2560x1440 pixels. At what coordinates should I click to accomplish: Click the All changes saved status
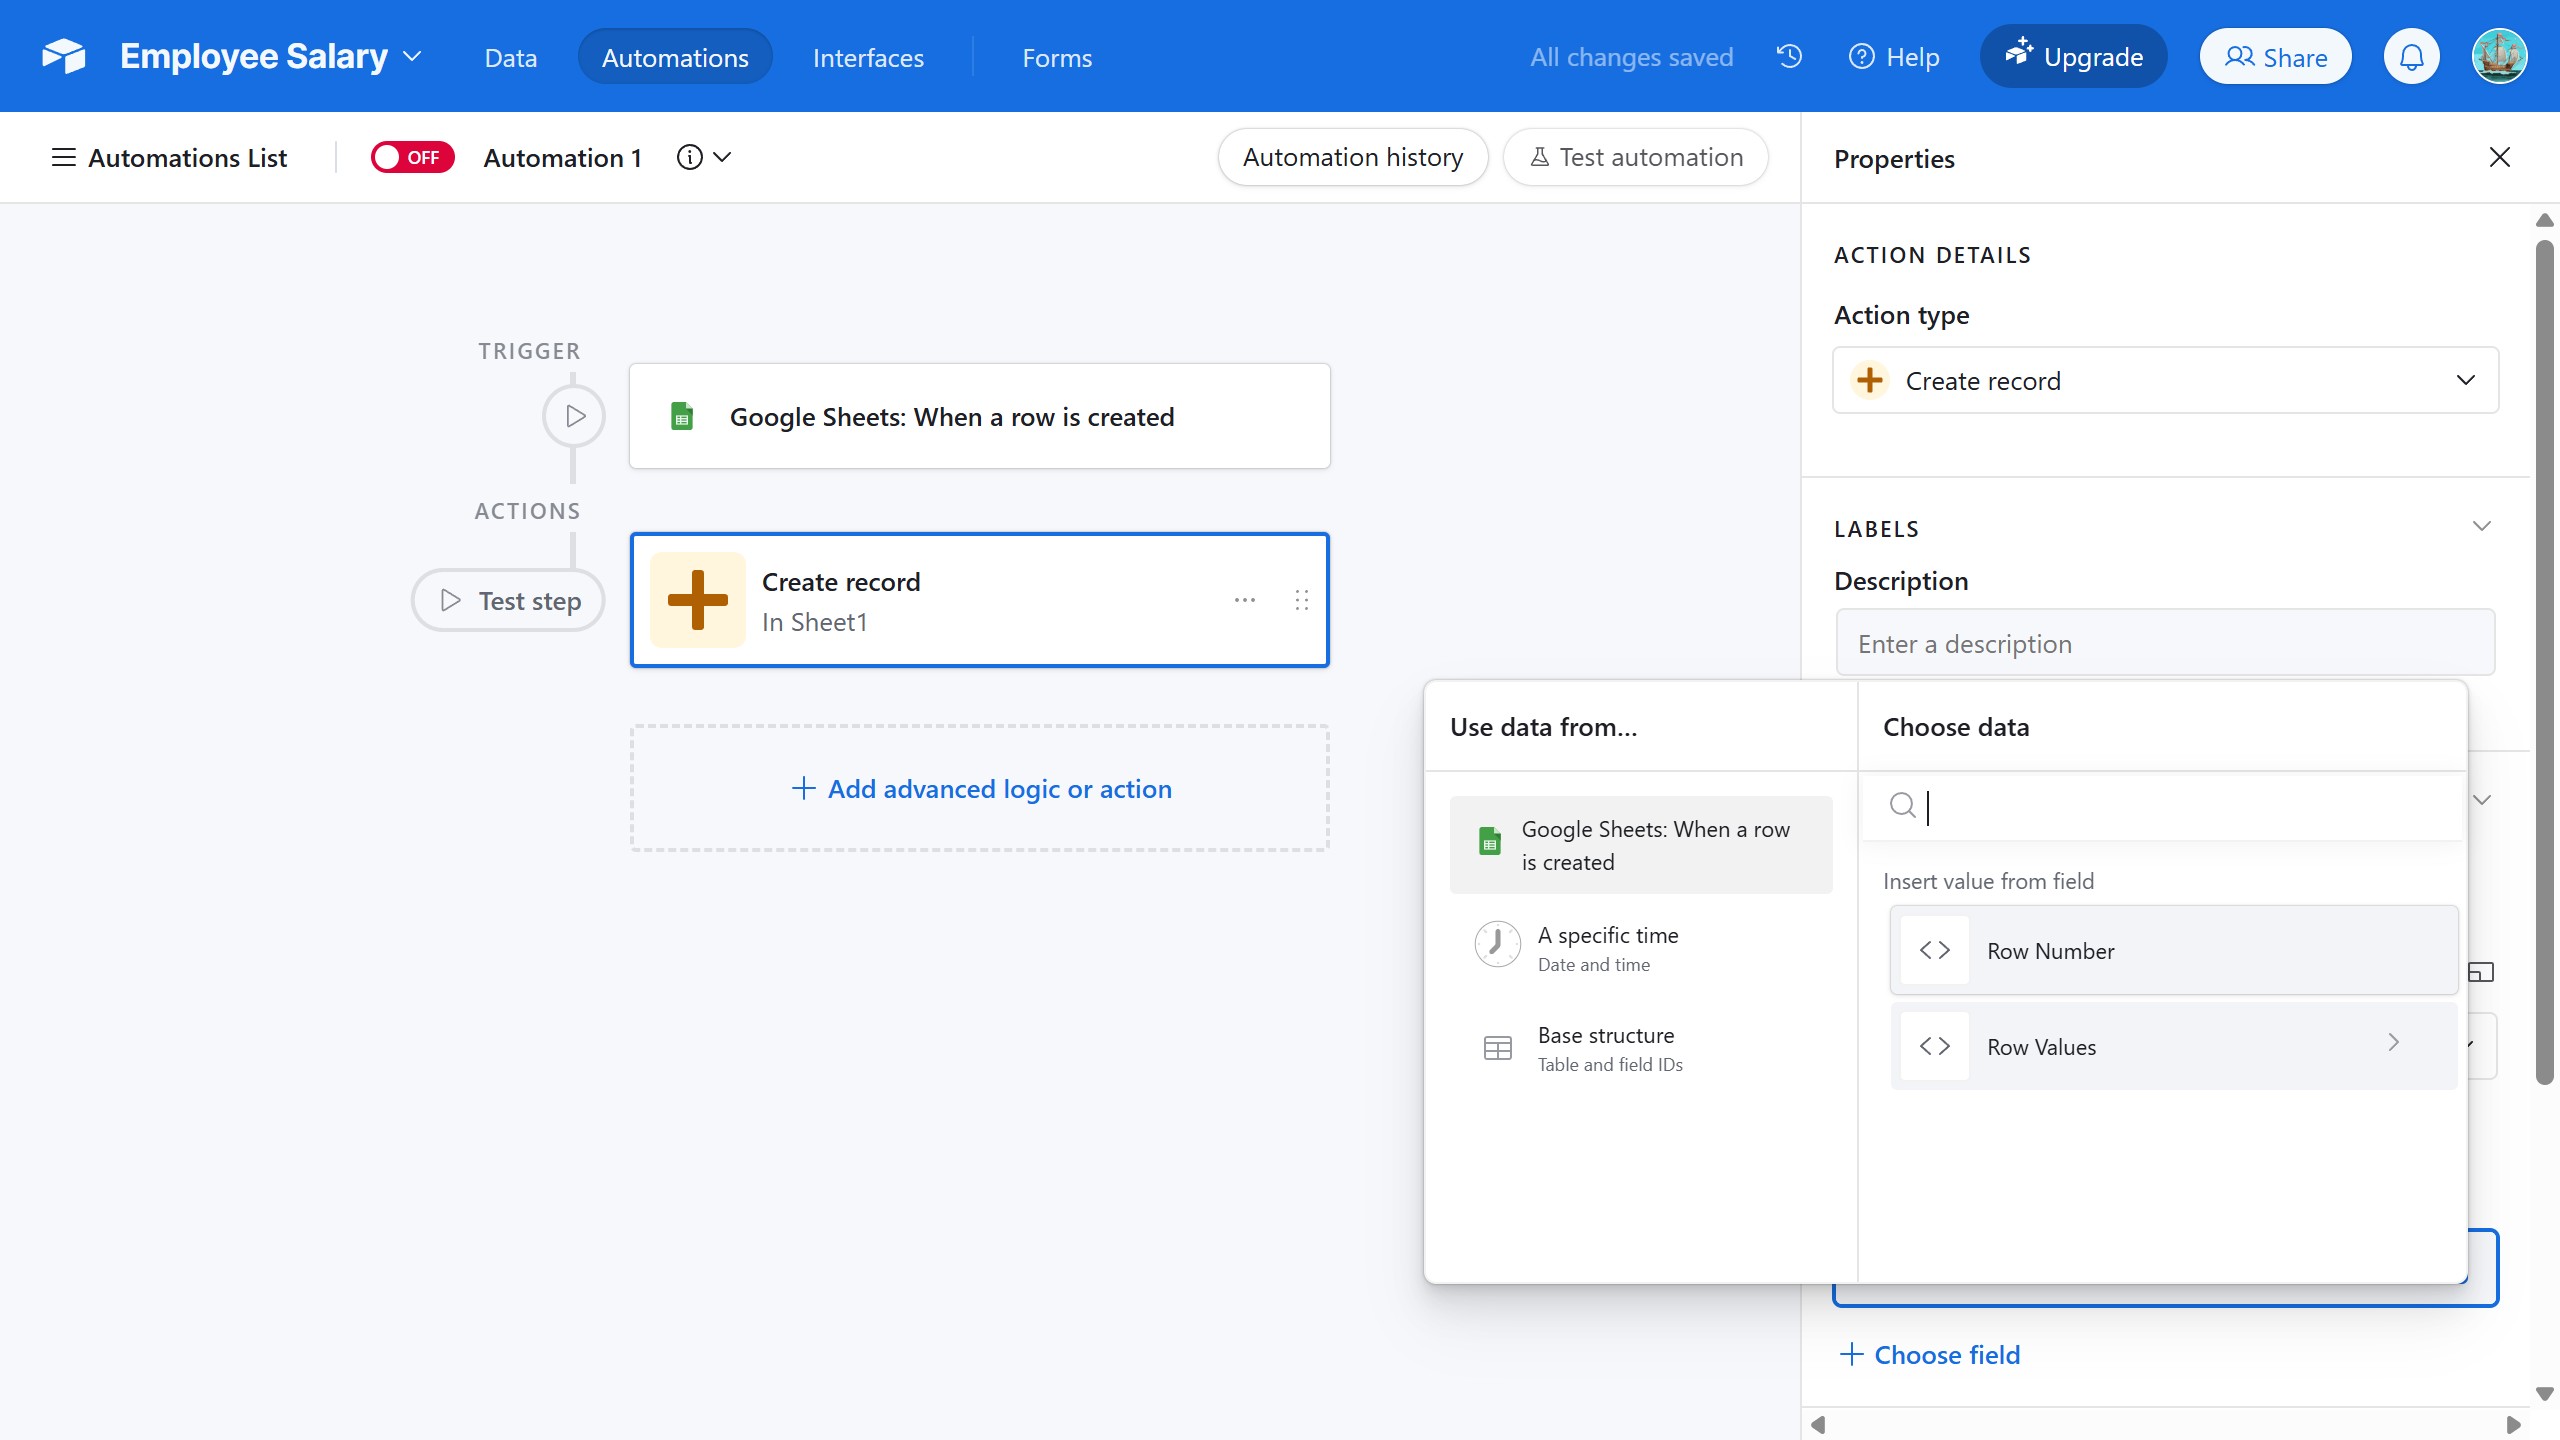1631,57
